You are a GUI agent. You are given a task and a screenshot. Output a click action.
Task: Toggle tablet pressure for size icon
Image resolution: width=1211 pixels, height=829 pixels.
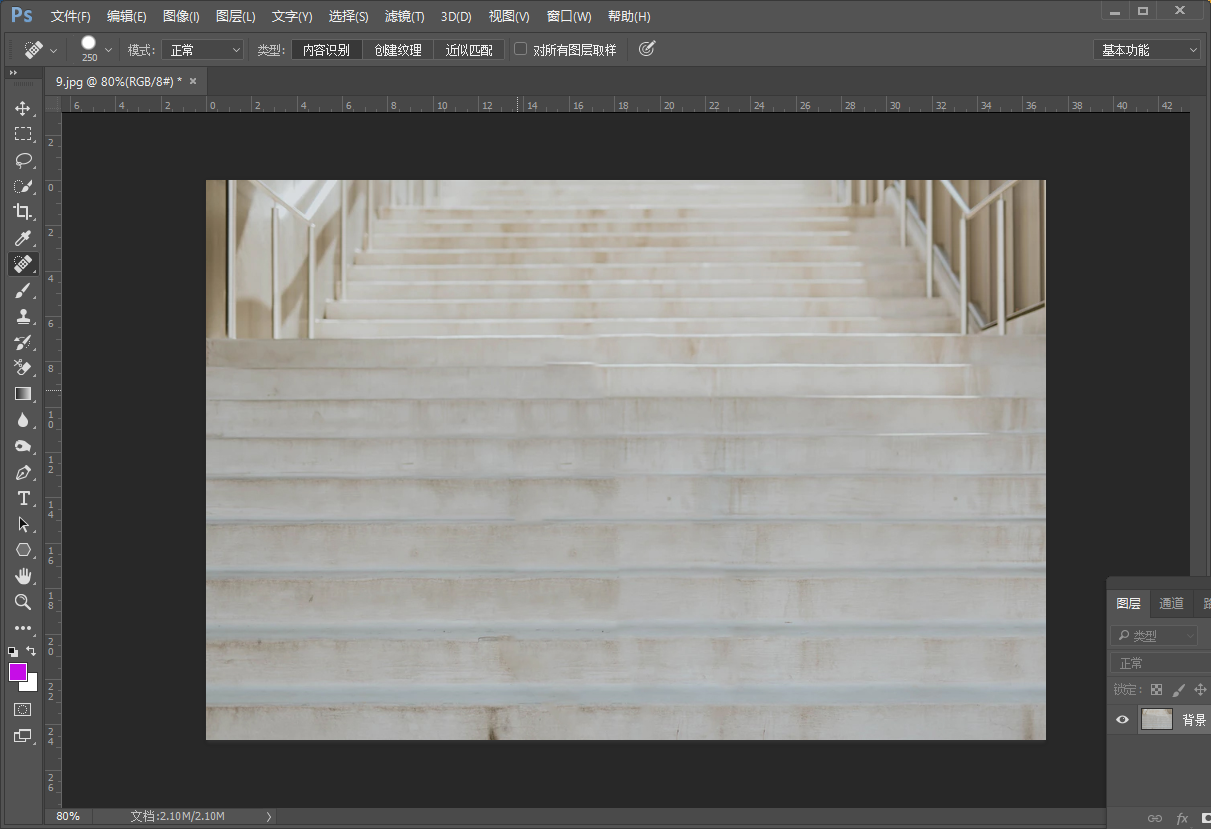point(647,48)
